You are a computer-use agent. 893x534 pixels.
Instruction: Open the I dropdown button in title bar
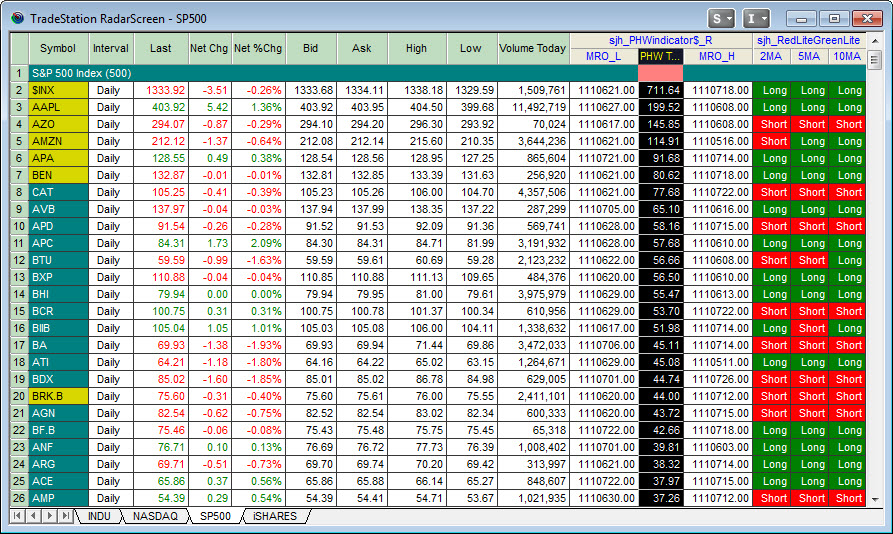(x=756, y=18)
